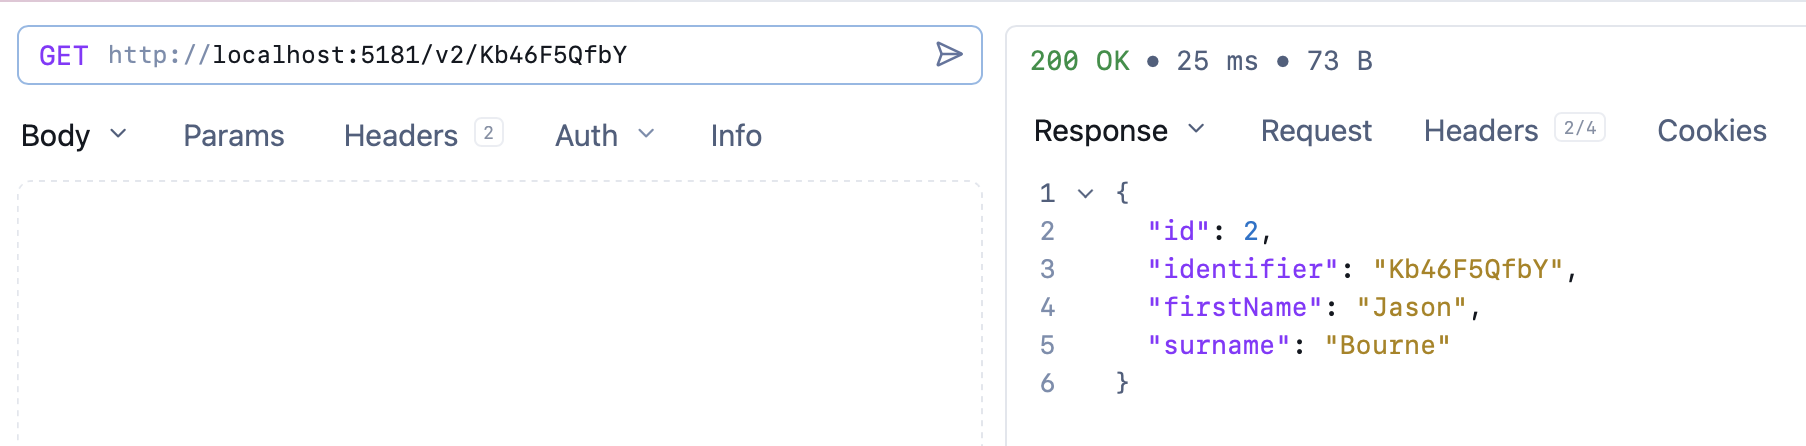Open the request Headers tab with badge 2
1806x446 pixels.
tap(401, 136)
